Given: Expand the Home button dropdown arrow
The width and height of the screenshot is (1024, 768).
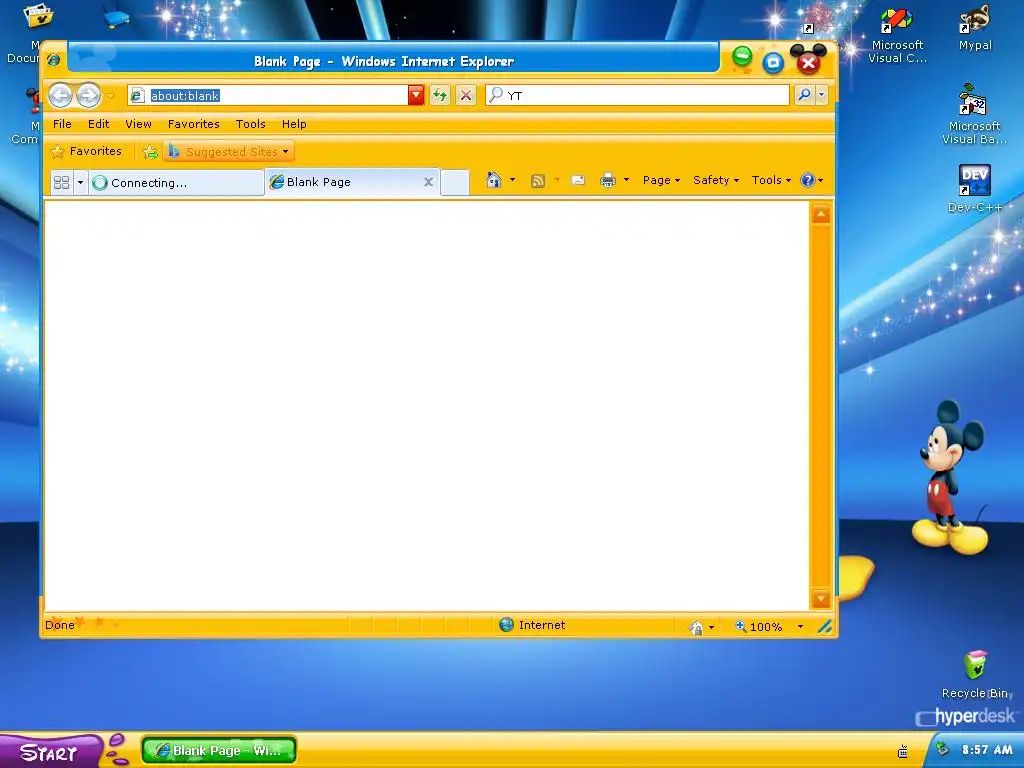Looking at the screenshot, I should (x=512, y=180).
